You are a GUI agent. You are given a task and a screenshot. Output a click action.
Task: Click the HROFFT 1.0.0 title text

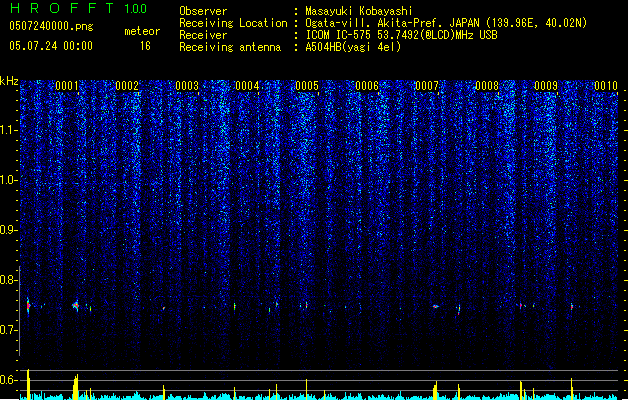coord(79,8)
